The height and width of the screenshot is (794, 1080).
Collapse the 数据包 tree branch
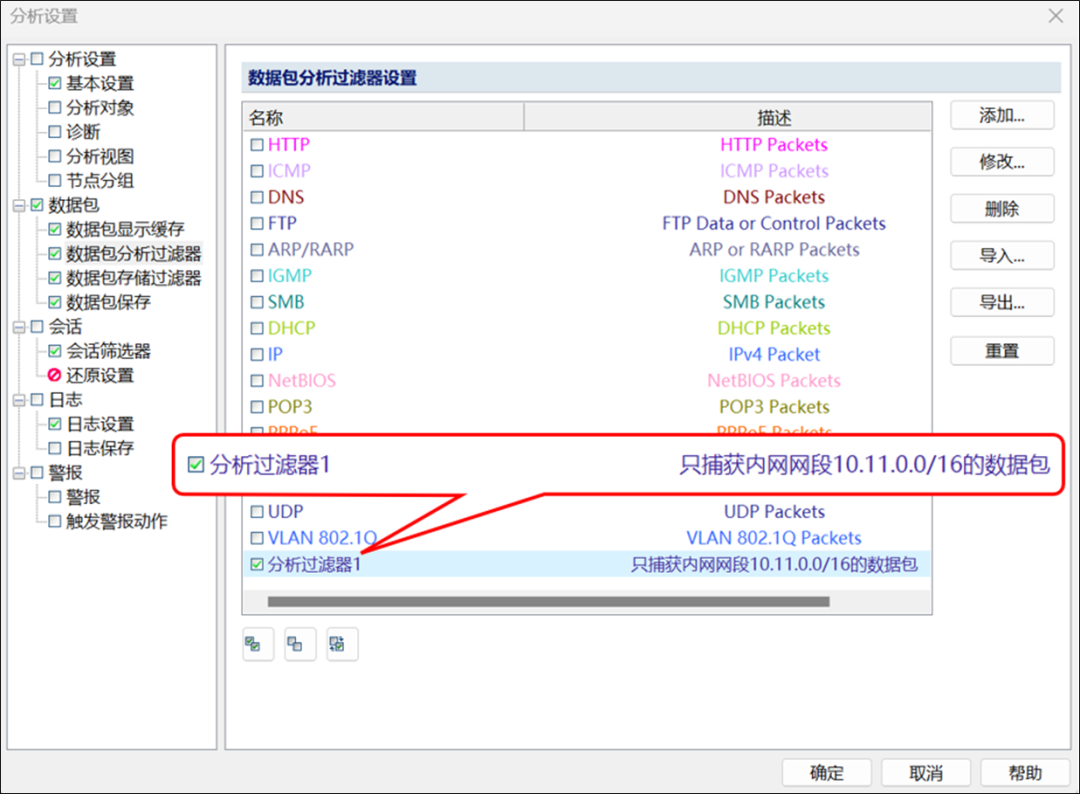(19, 204)
